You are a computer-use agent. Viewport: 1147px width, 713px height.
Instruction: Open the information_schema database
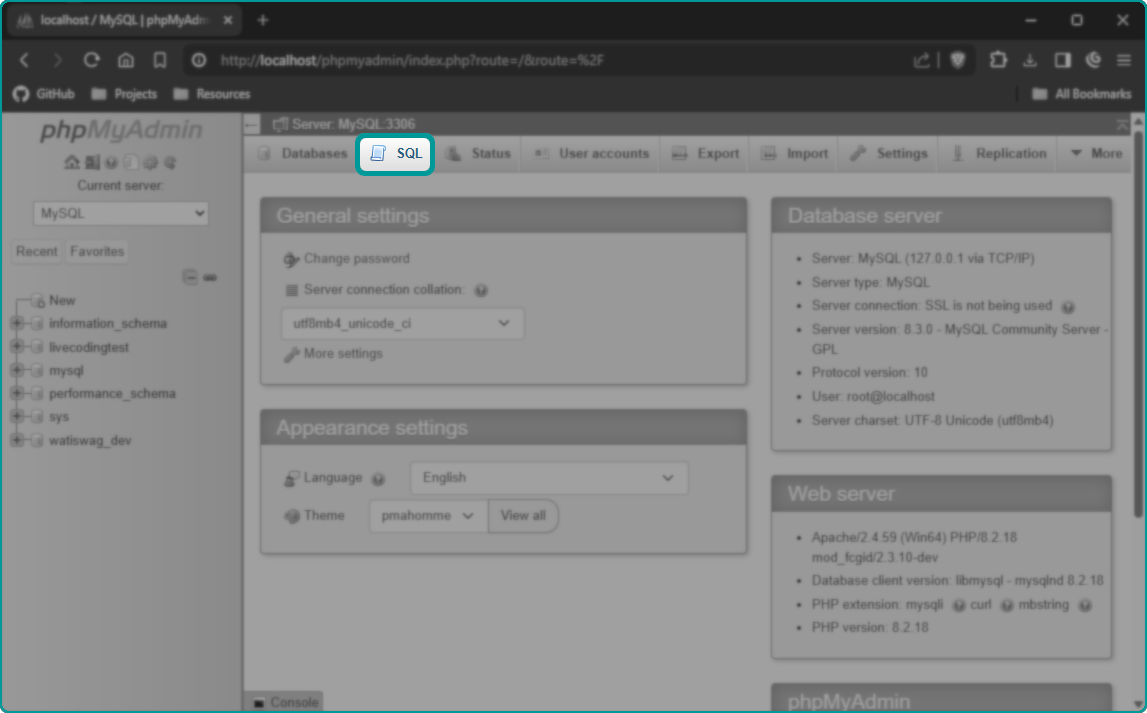[x=108, y=323]
